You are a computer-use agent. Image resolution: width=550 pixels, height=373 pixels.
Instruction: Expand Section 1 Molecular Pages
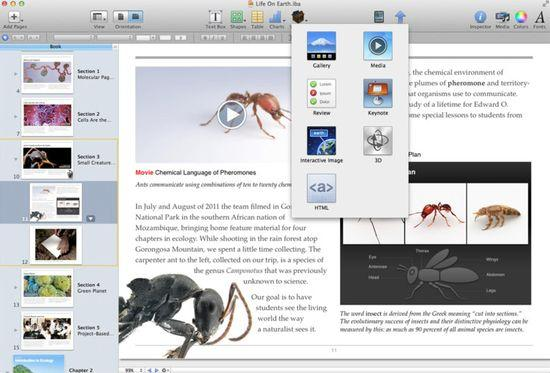15,74
